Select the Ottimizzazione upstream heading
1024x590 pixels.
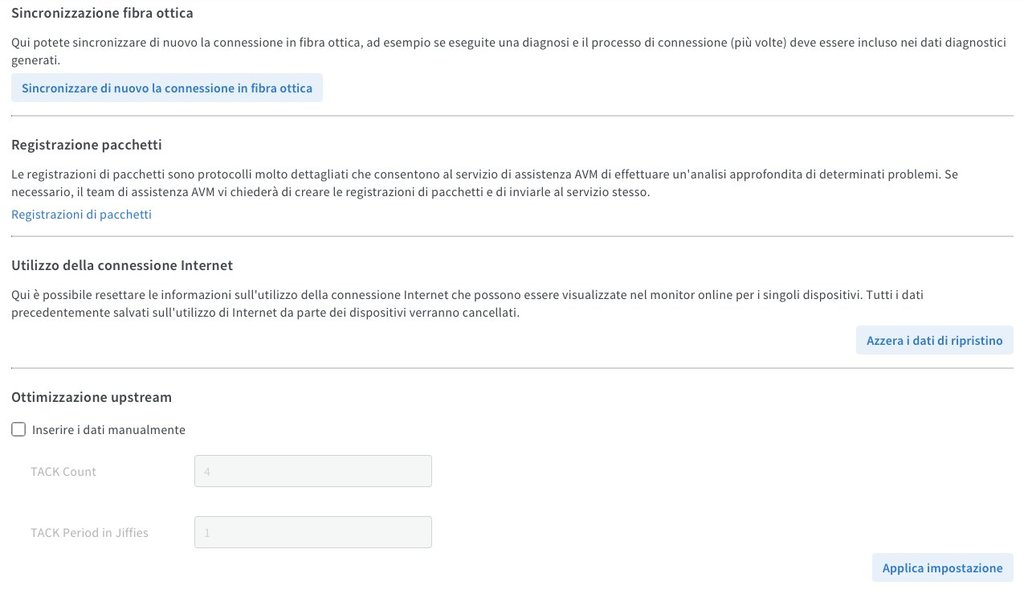[x=91, y=397]
